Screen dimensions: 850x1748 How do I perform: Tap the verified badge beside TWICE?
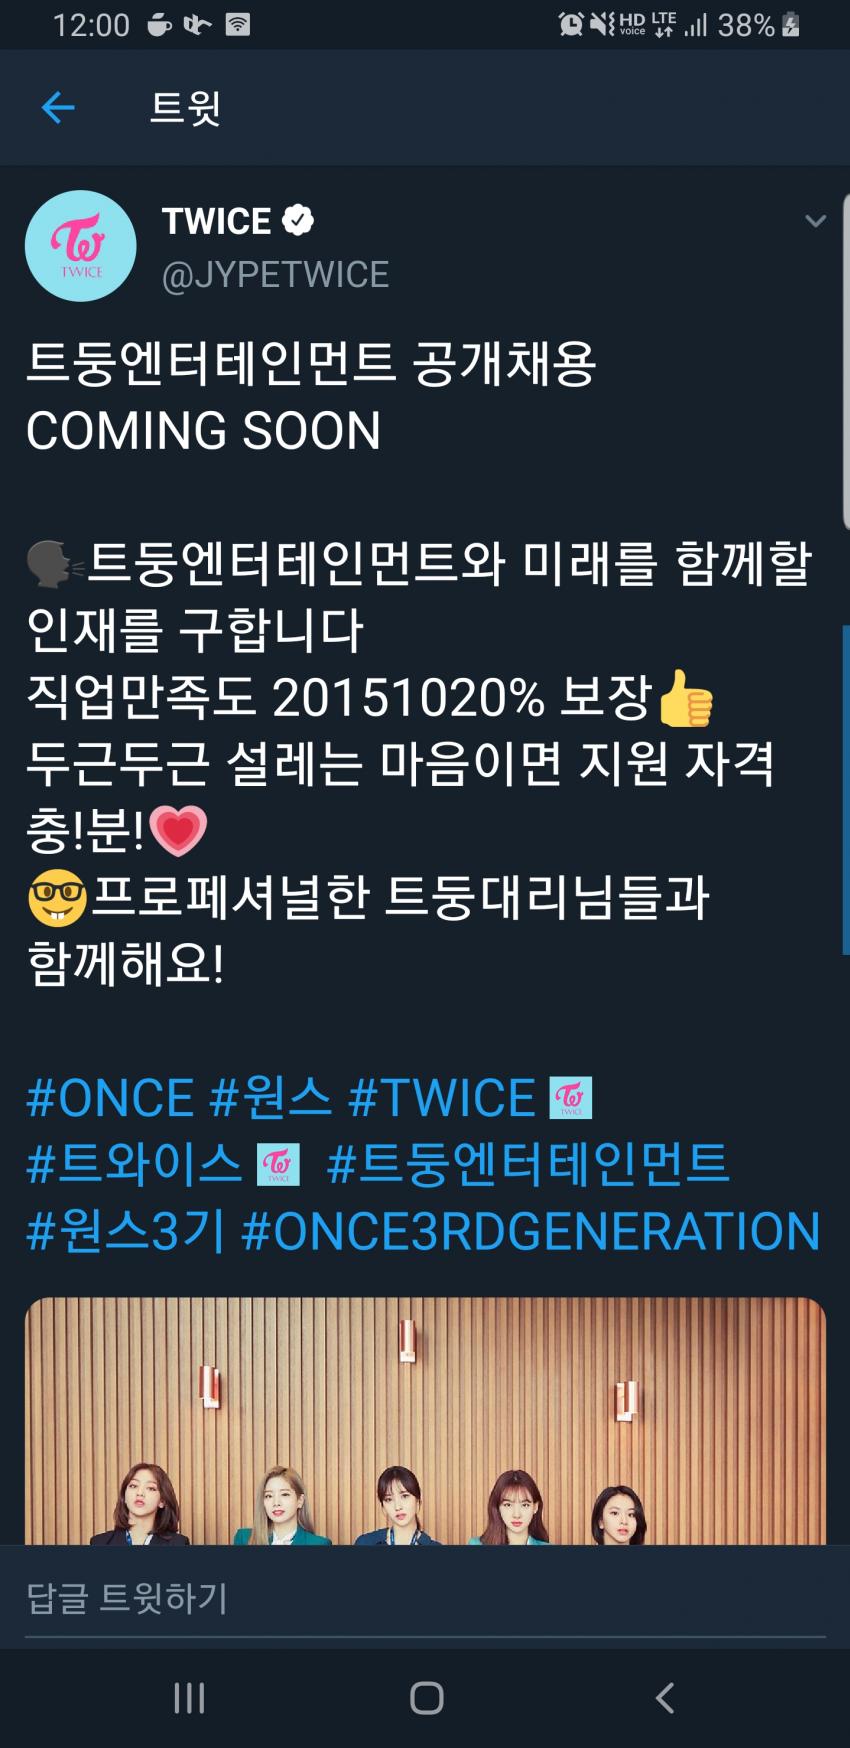tap(298, 220)
